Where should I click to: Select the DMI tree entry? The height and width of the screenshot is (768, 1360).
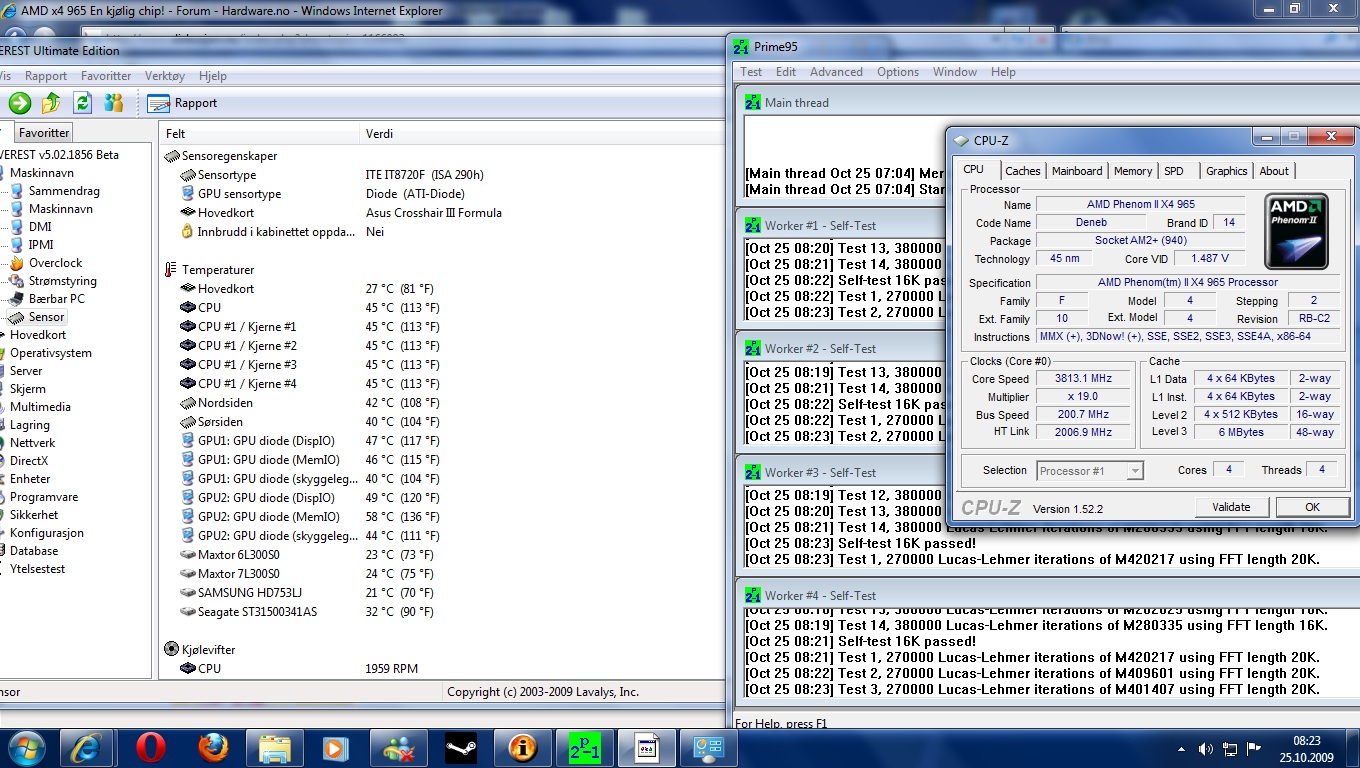point(40,227)
